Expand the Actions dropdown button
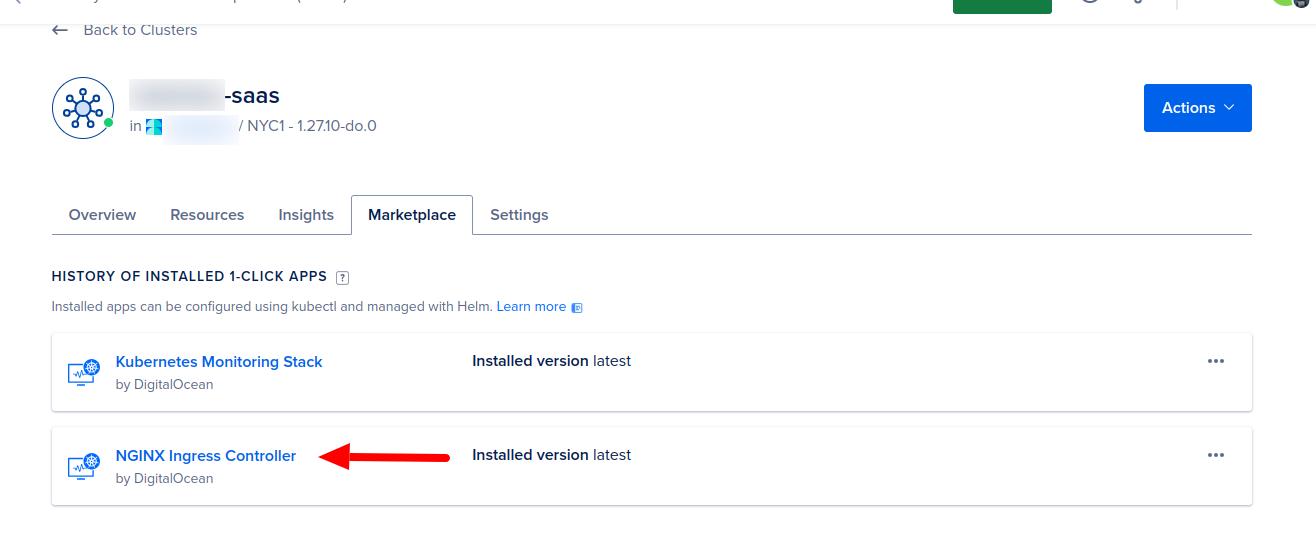 coord(1197,108)
